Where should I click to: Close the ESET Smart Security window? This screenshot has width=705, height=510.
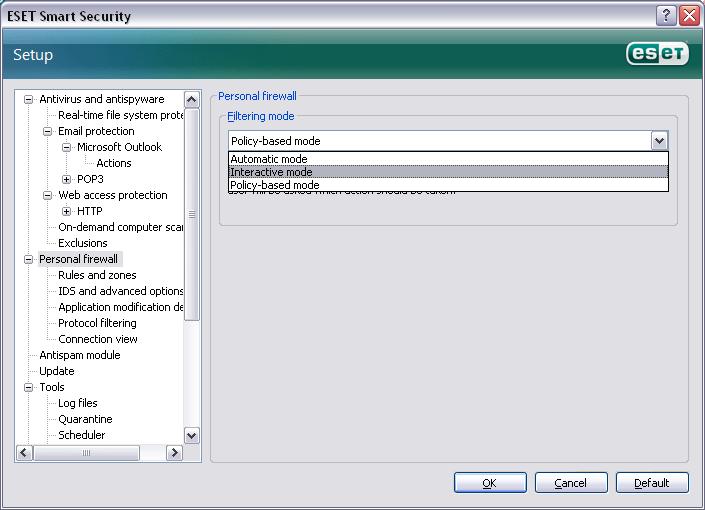[x=689, y=16]
